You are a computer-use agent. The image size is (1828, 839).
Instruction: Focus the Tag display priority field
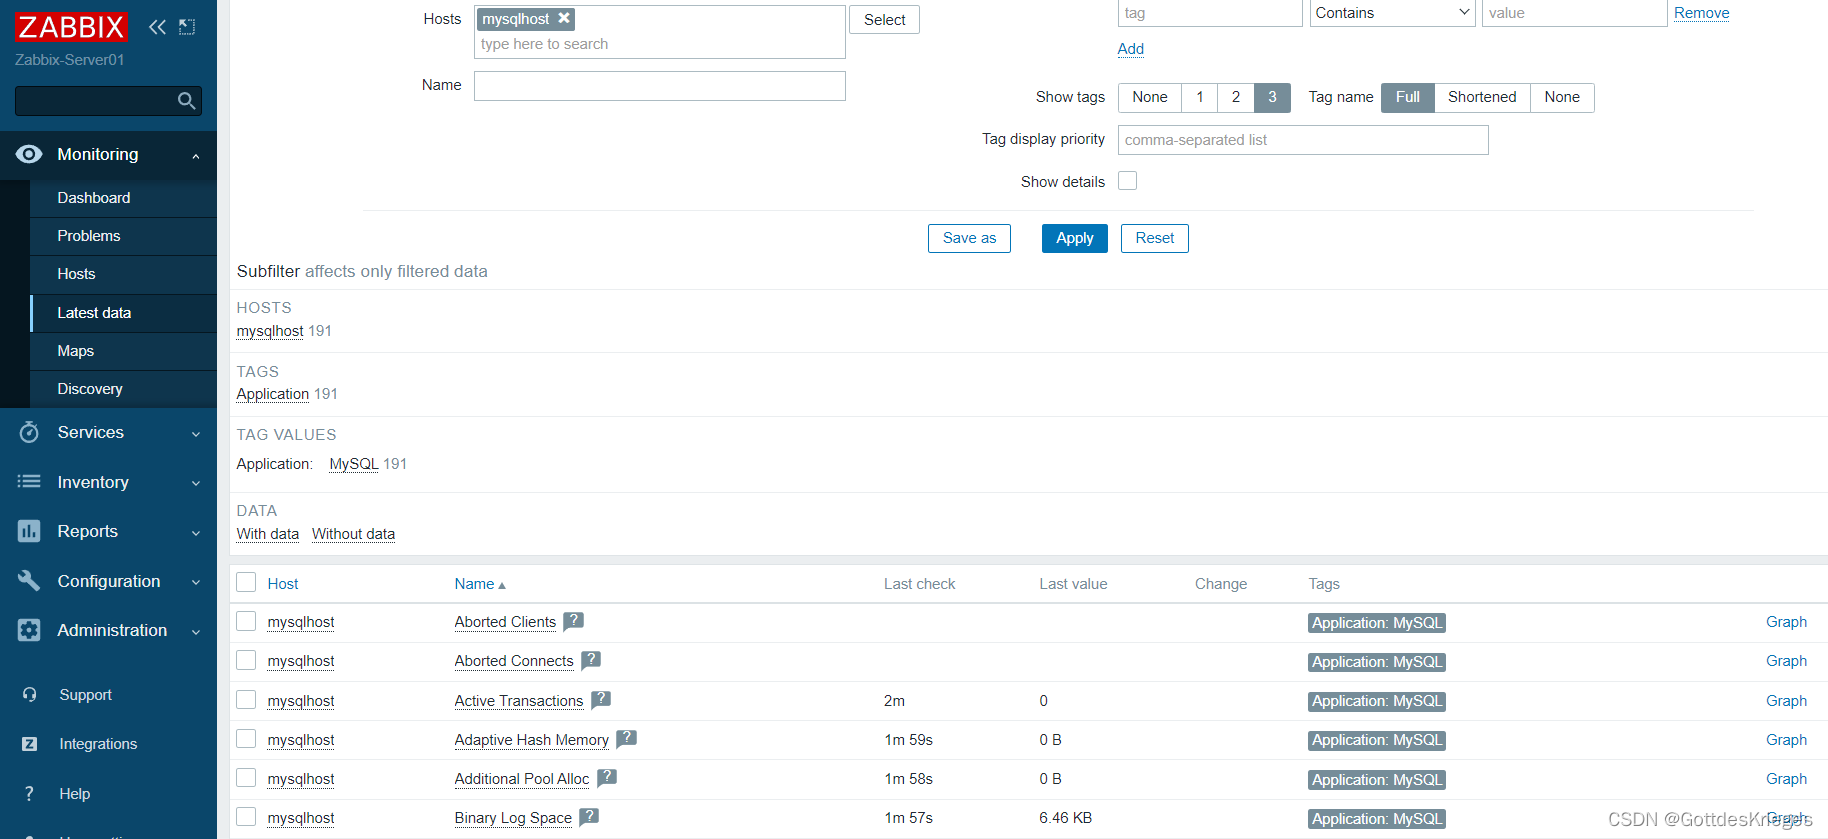tap(1303, 140)
